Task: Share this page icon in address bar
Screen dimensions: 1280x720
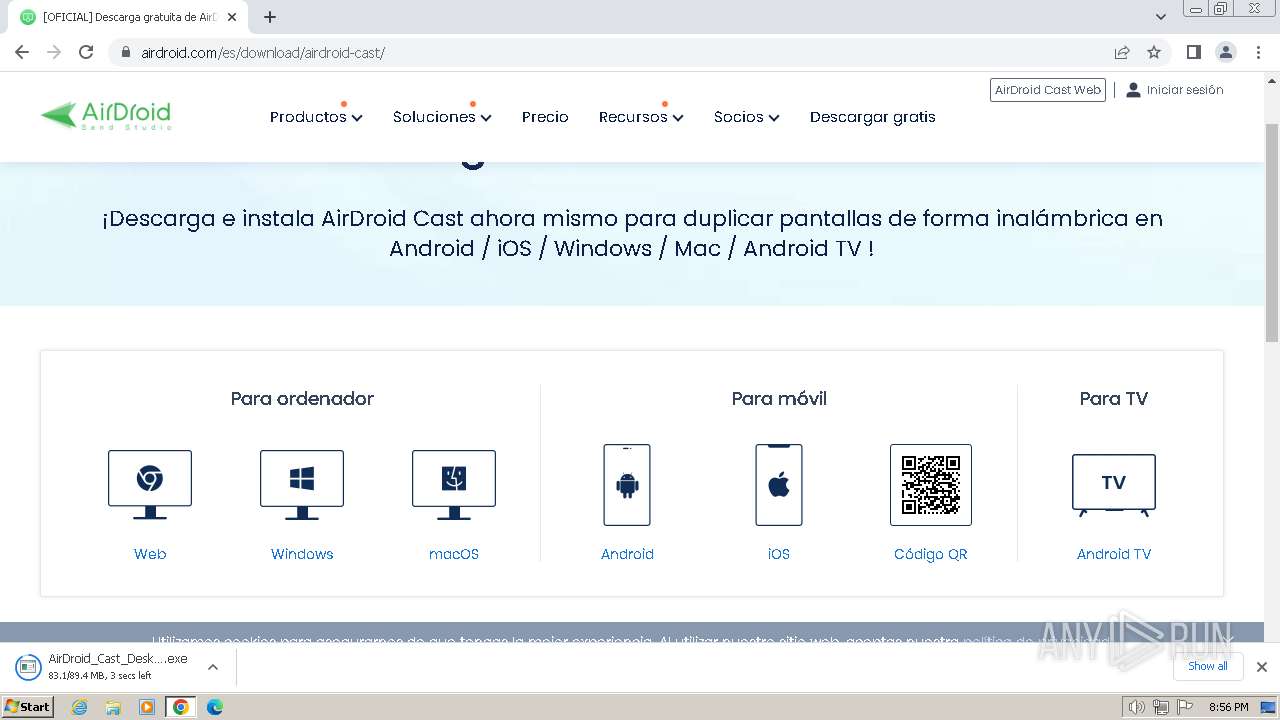Action: point(1122,52)
